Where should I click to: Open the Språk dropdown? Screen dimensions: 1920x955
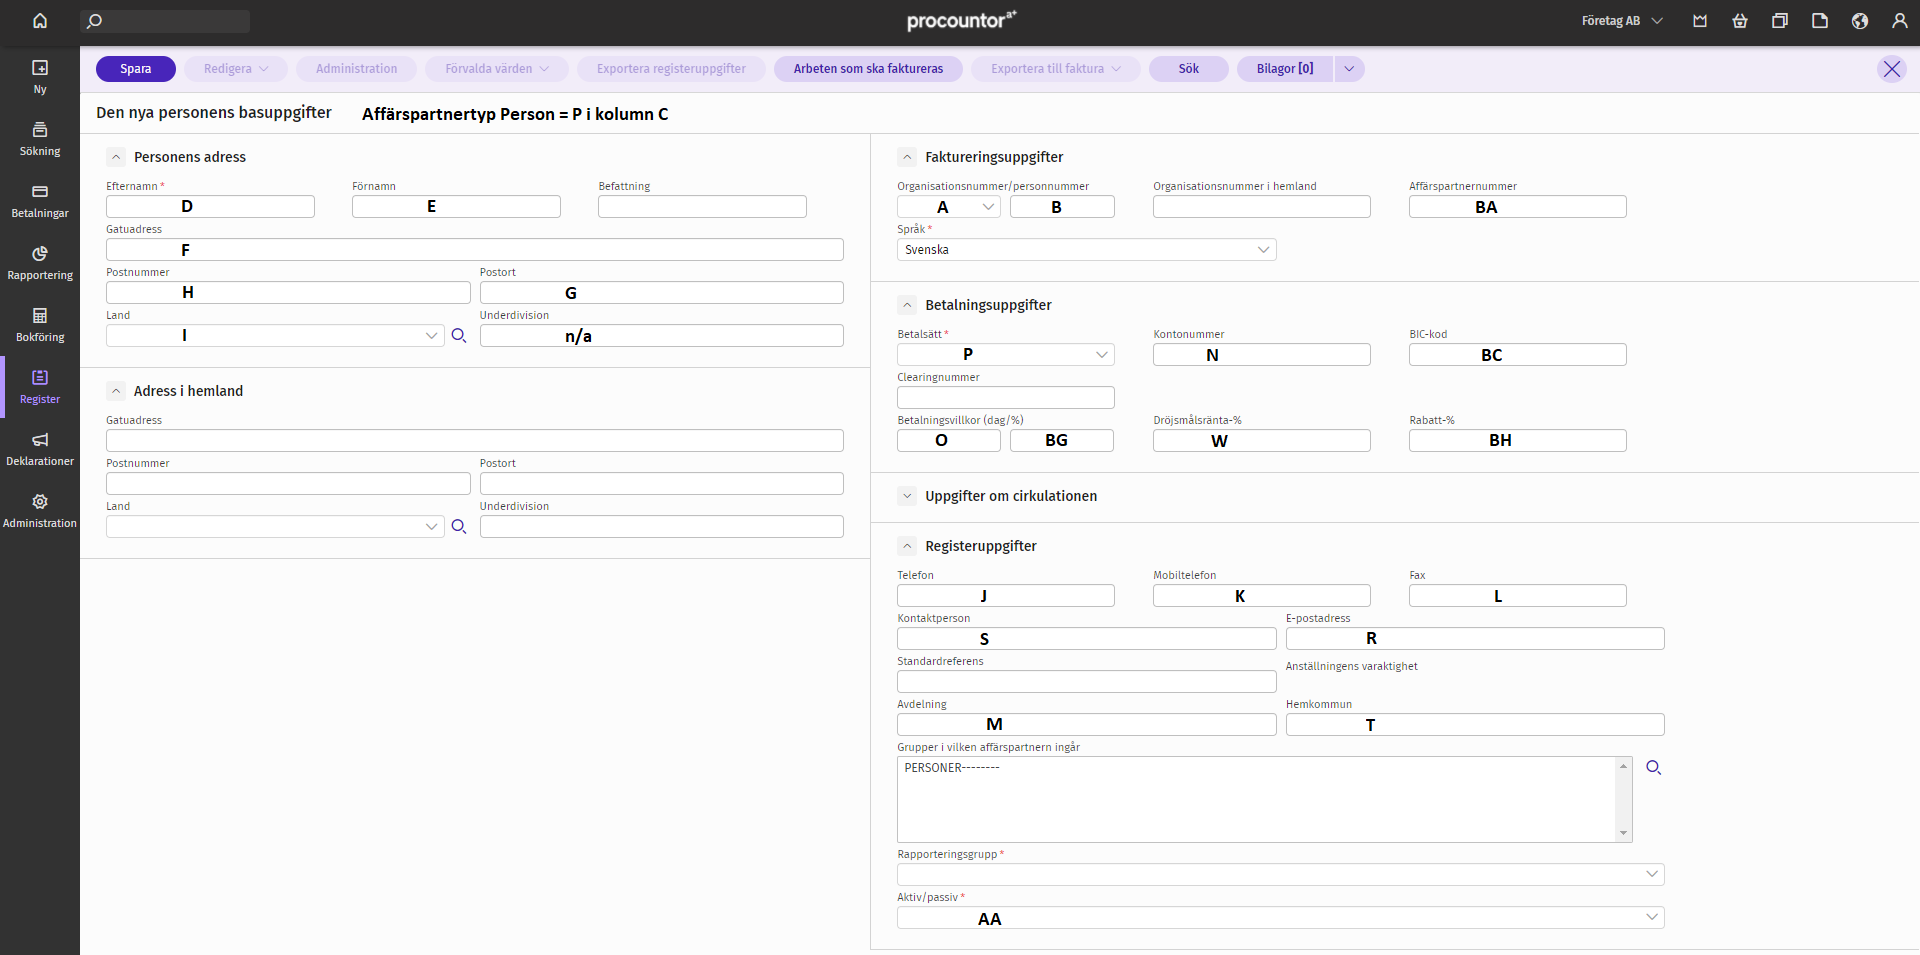click(1086, 250)
